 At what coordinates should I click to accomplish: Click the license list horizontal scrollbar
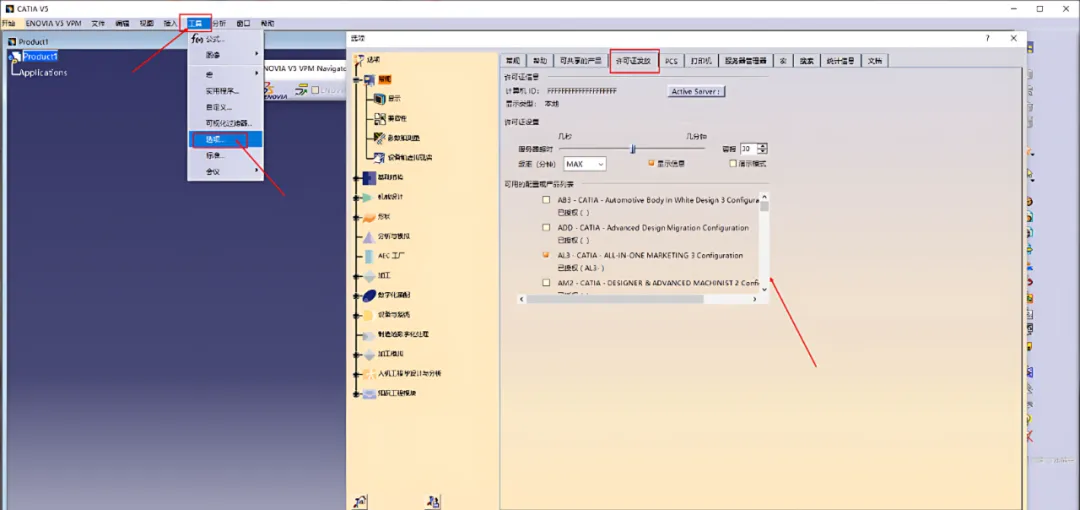pyautogui.click(x=615, y=300)
